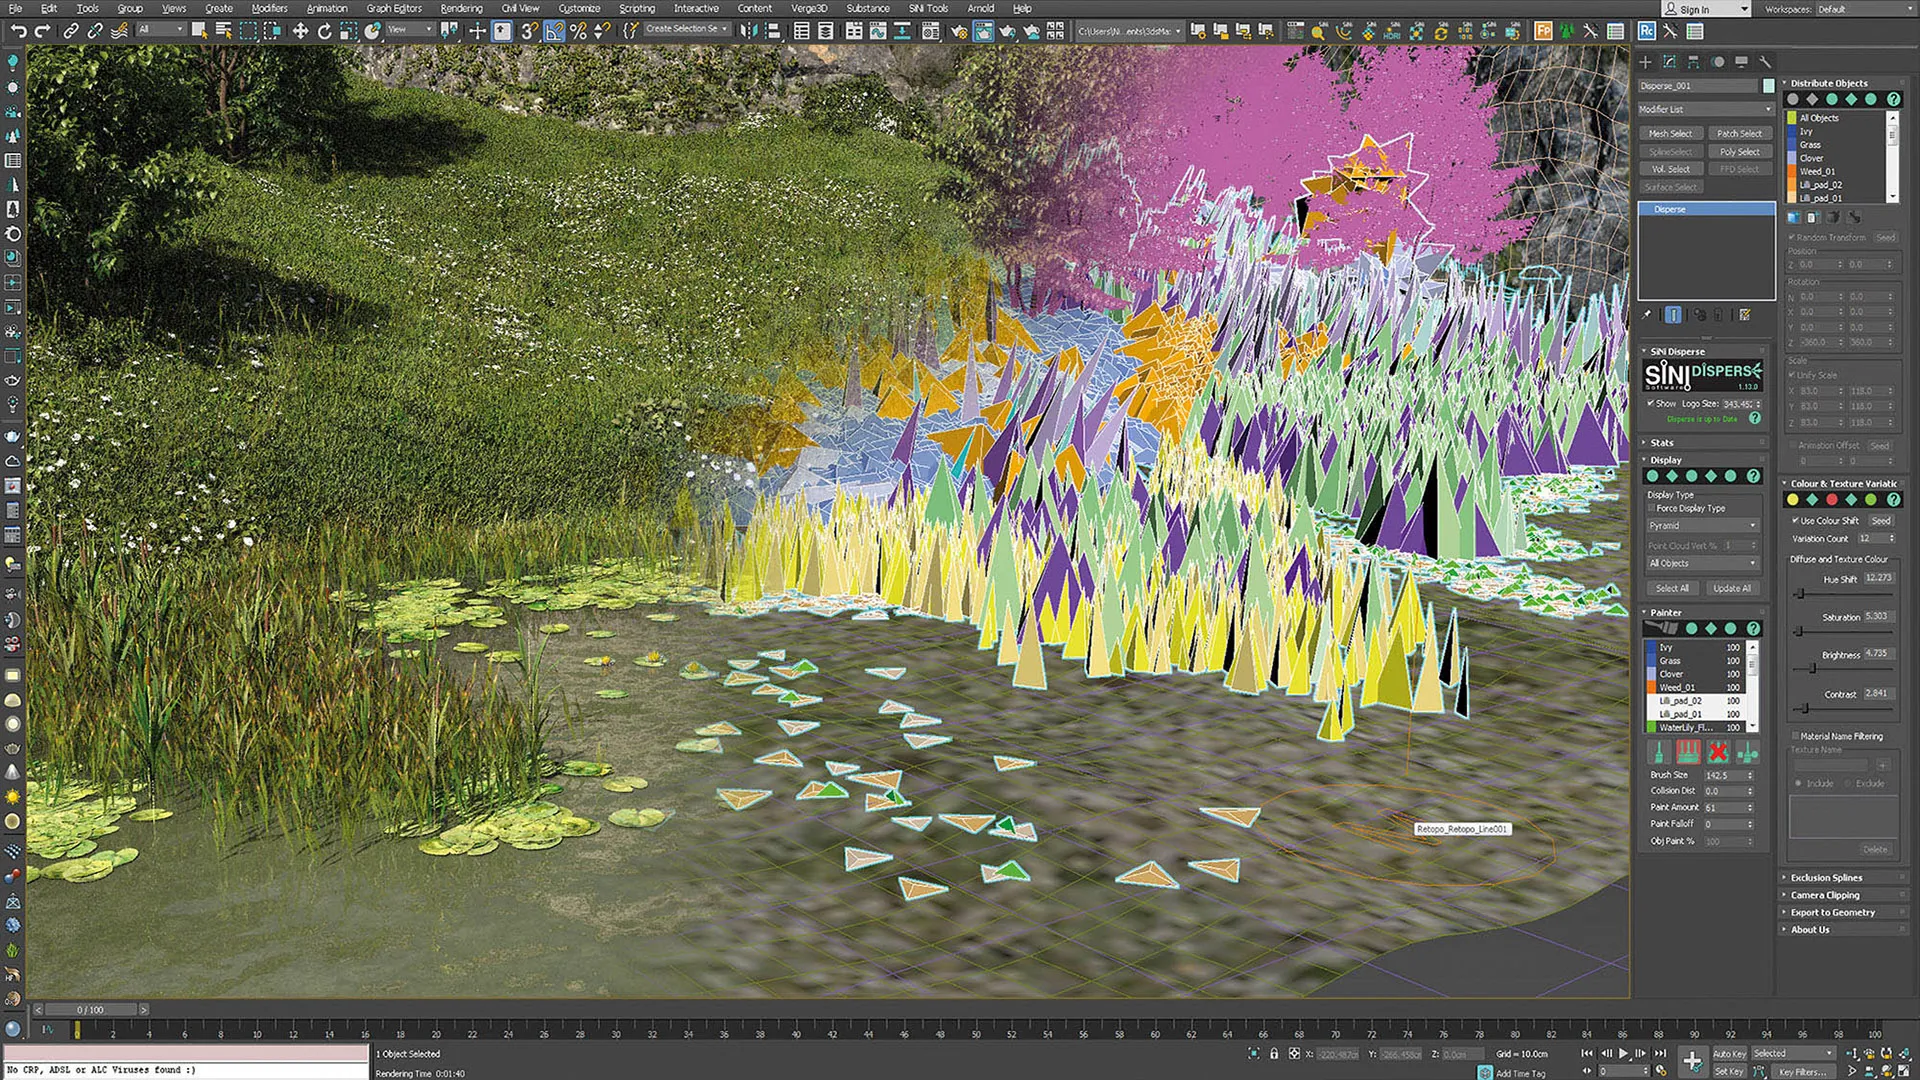This screenshot has width=1920, height=1080.
Task: Open the Select by Name tool
Action: point(223,31)
